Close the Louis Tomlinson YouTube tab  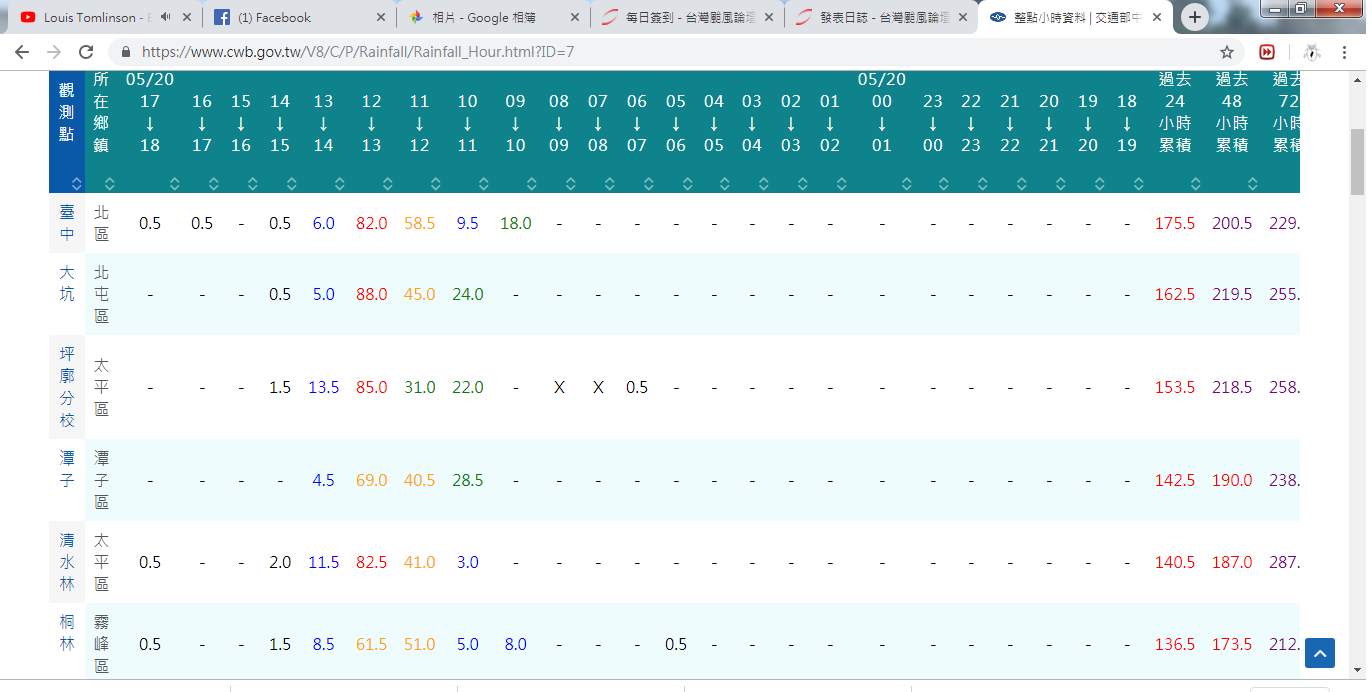[187, 17]
